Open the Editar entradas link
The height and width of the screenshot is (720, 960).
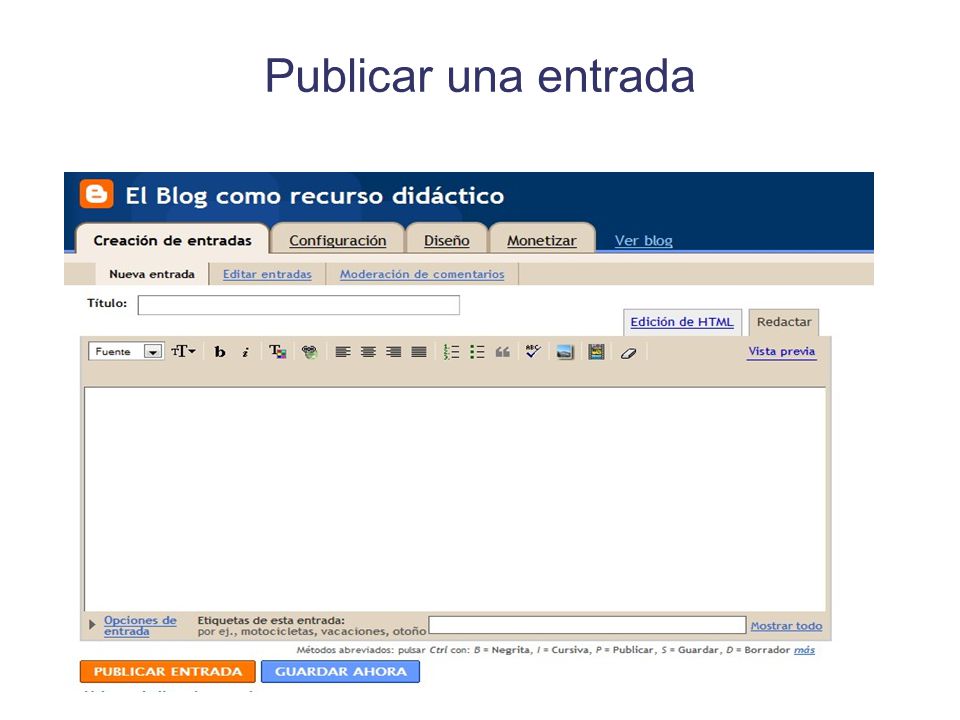(x=267, y=274)
